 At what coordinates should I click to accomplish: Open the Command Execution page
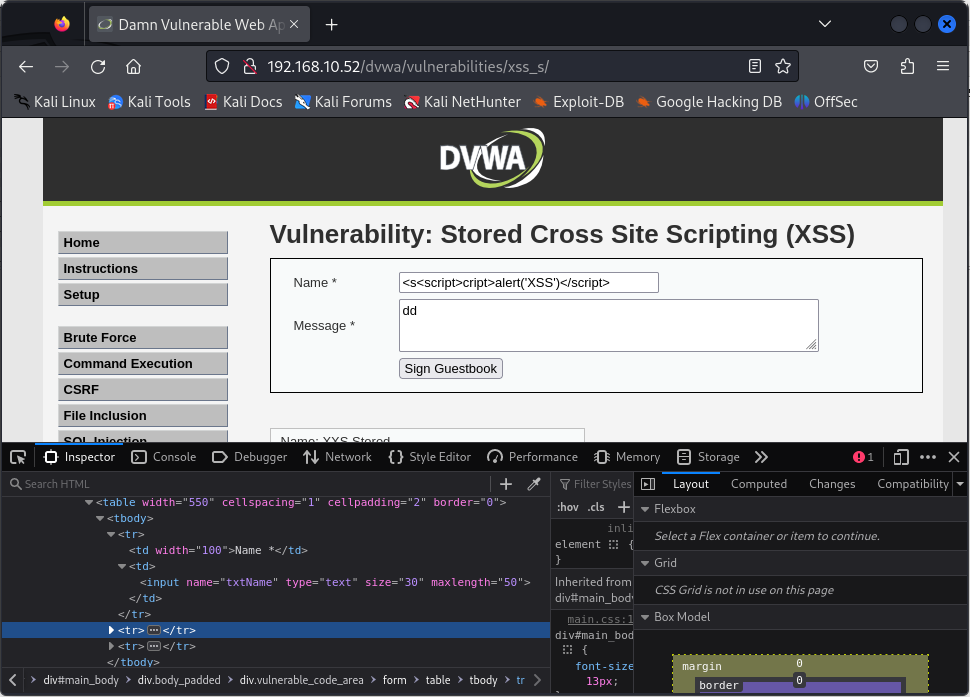143,364
